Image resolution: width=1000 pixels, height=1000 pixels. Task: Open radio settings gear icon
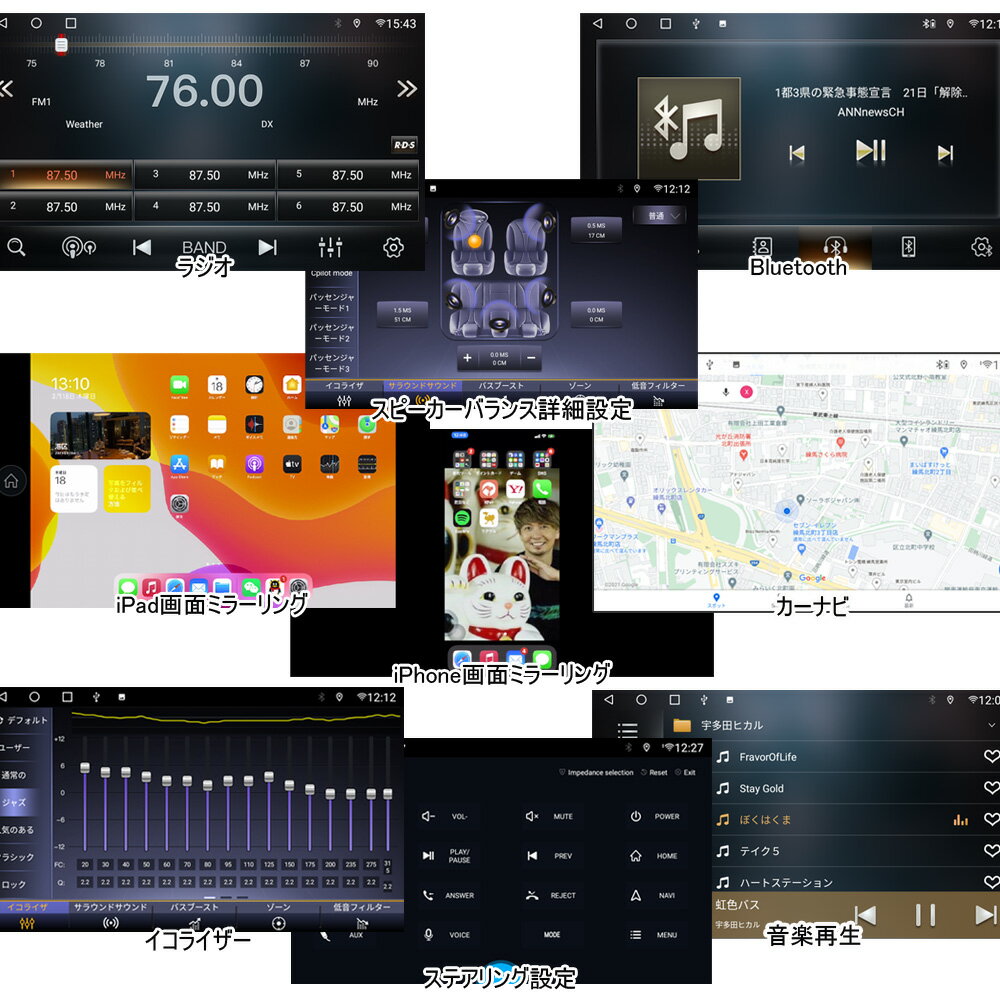[x=393, y=247]
